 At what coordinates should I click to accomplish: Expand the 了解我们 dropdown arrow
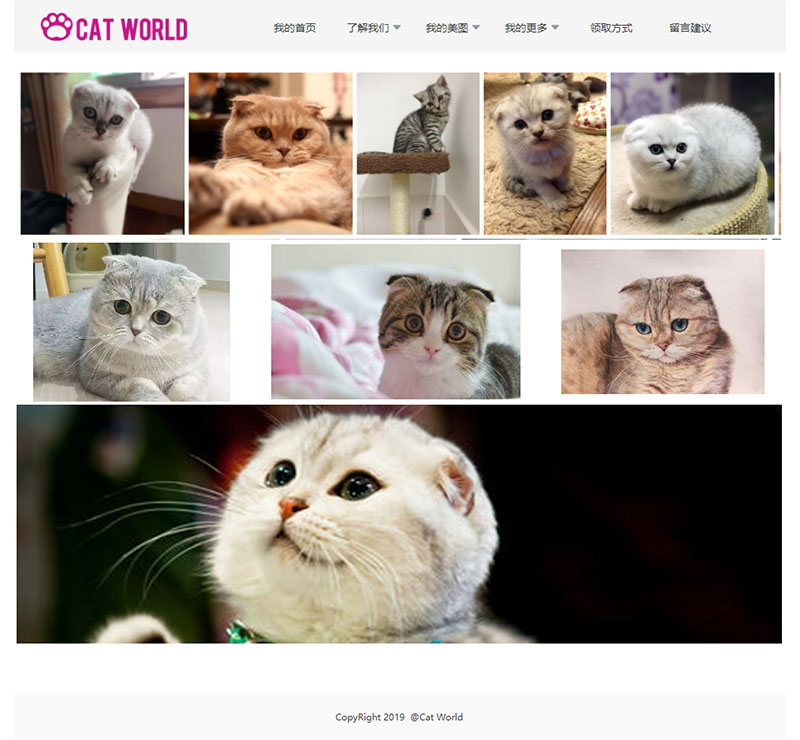coord(397,28)
